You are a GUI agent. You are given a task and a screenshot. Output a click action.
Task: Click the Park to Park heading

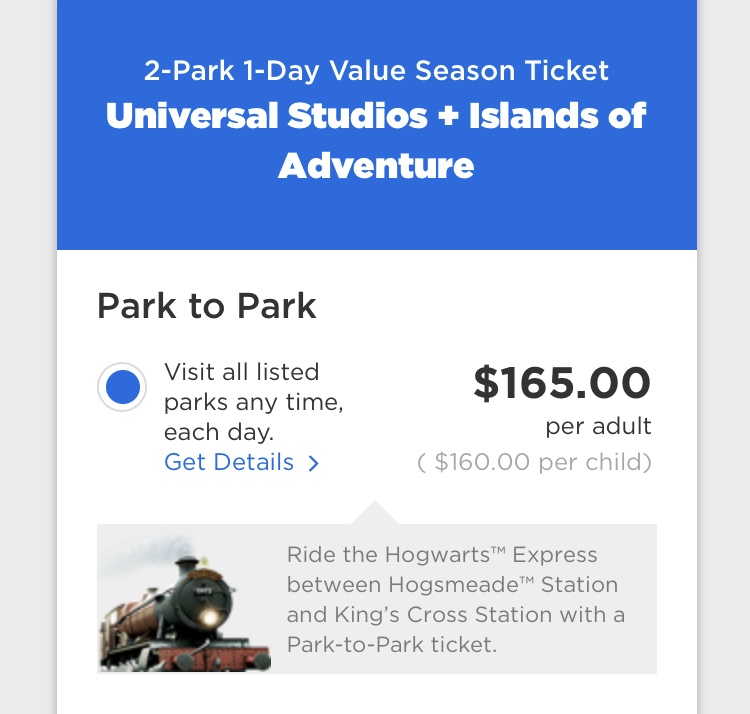(206, 306)
